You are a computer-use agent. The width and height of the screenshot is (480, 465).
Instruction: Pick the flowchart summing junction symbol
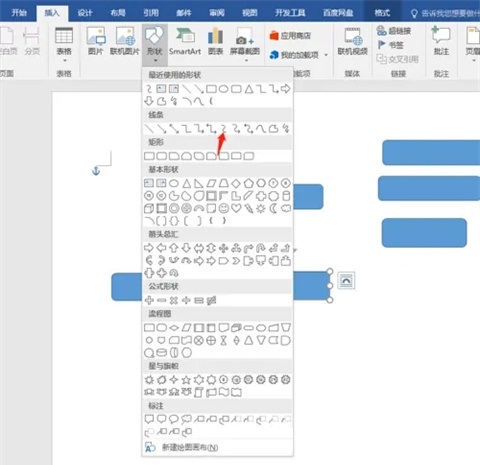click(199, 340)
